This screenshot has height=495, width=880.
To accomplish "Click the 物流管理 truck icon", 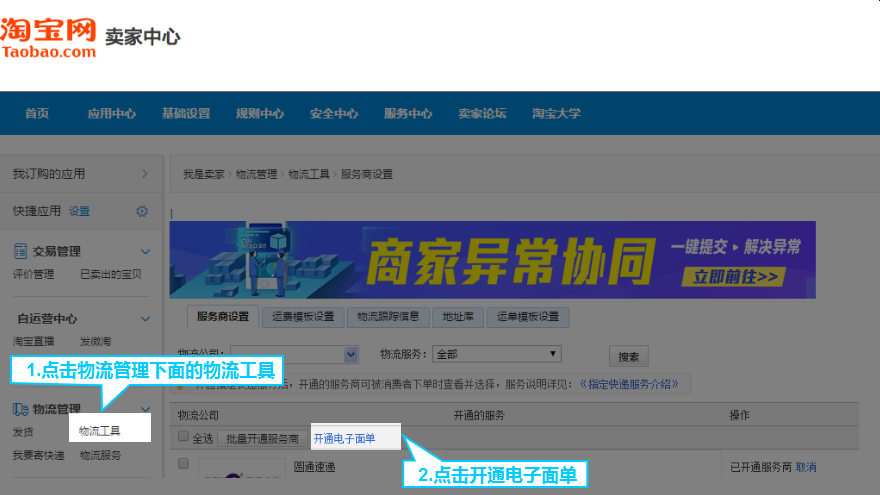I will 20,409.
